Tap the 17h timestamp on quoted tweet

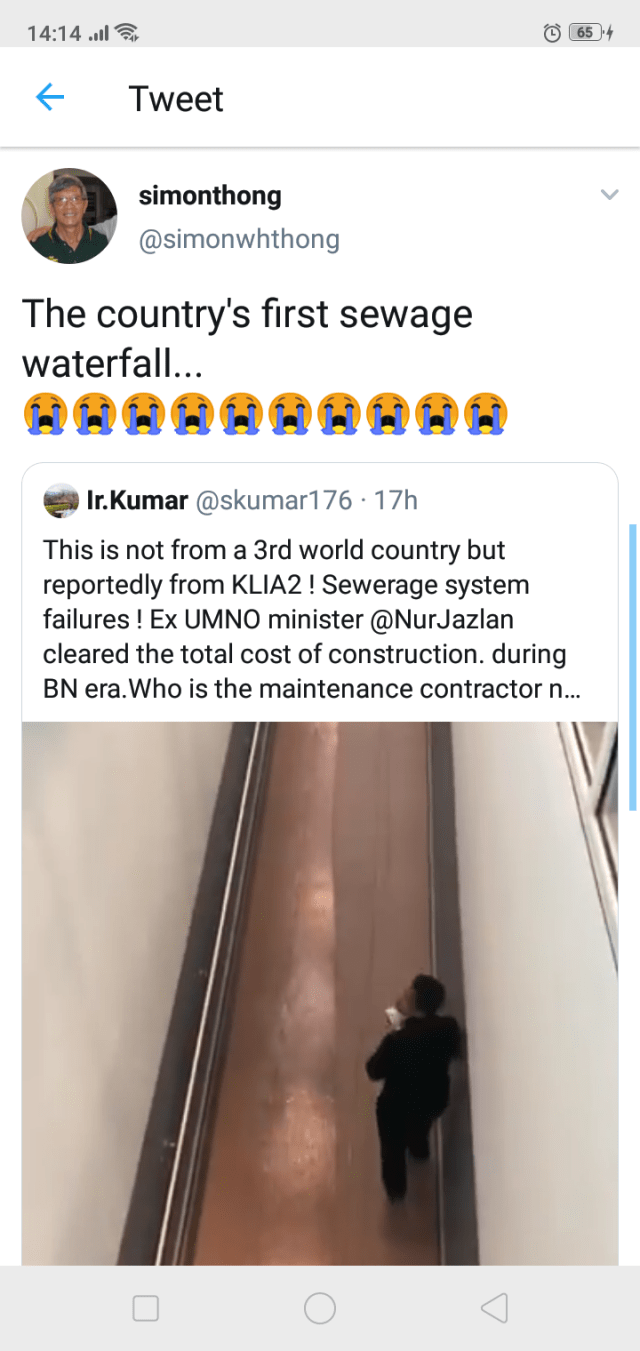click(x=395, y=501)
